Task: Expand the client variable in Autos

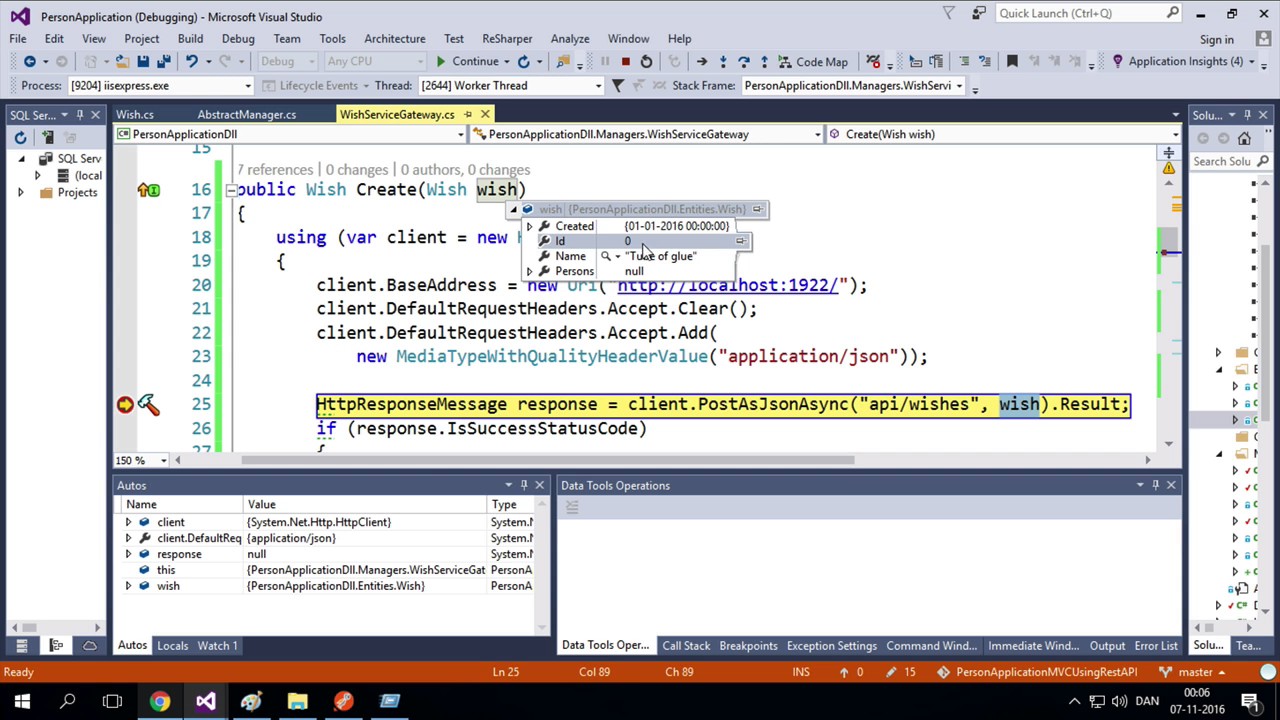Action: (128, 523)
